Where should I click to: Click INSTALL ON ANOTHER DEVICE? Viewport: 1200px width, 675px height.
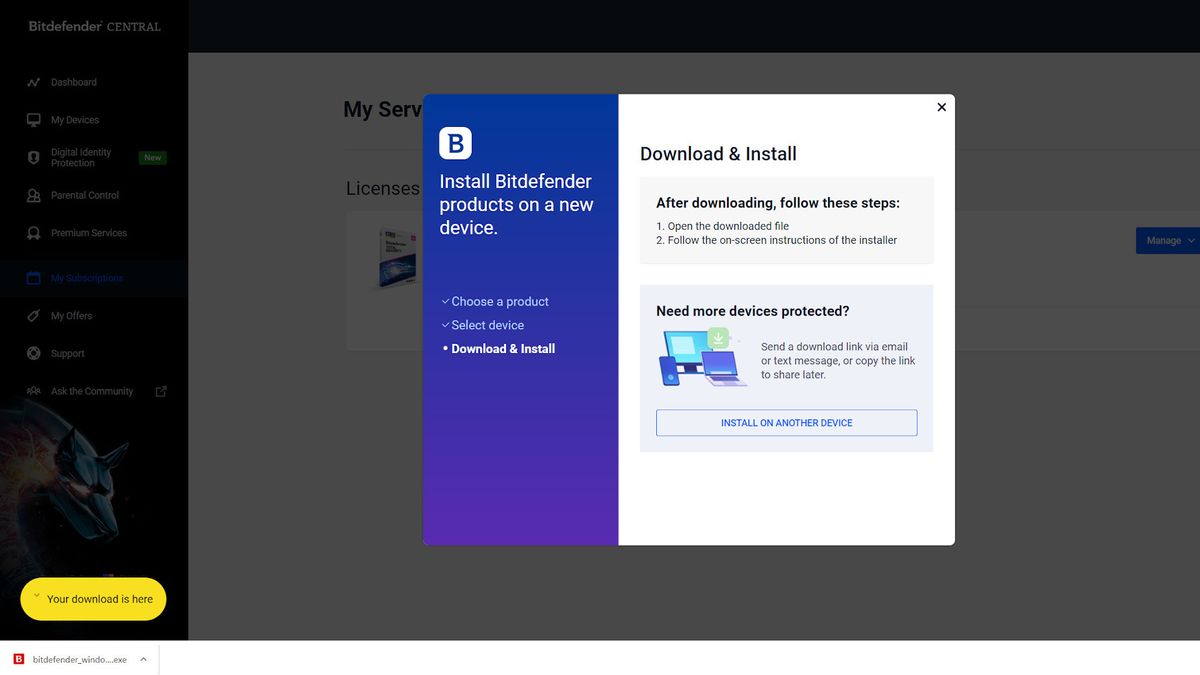click(786, 422)
